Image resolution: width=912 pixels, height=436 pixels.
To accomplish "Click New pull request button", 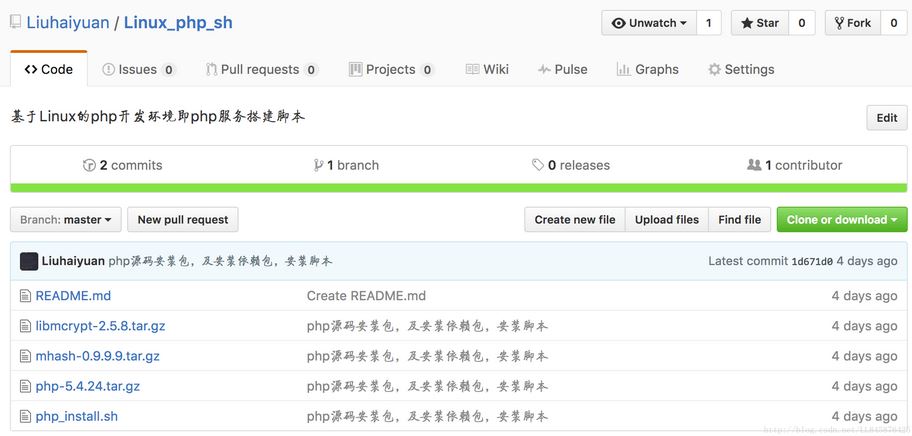I will (183, 220).
